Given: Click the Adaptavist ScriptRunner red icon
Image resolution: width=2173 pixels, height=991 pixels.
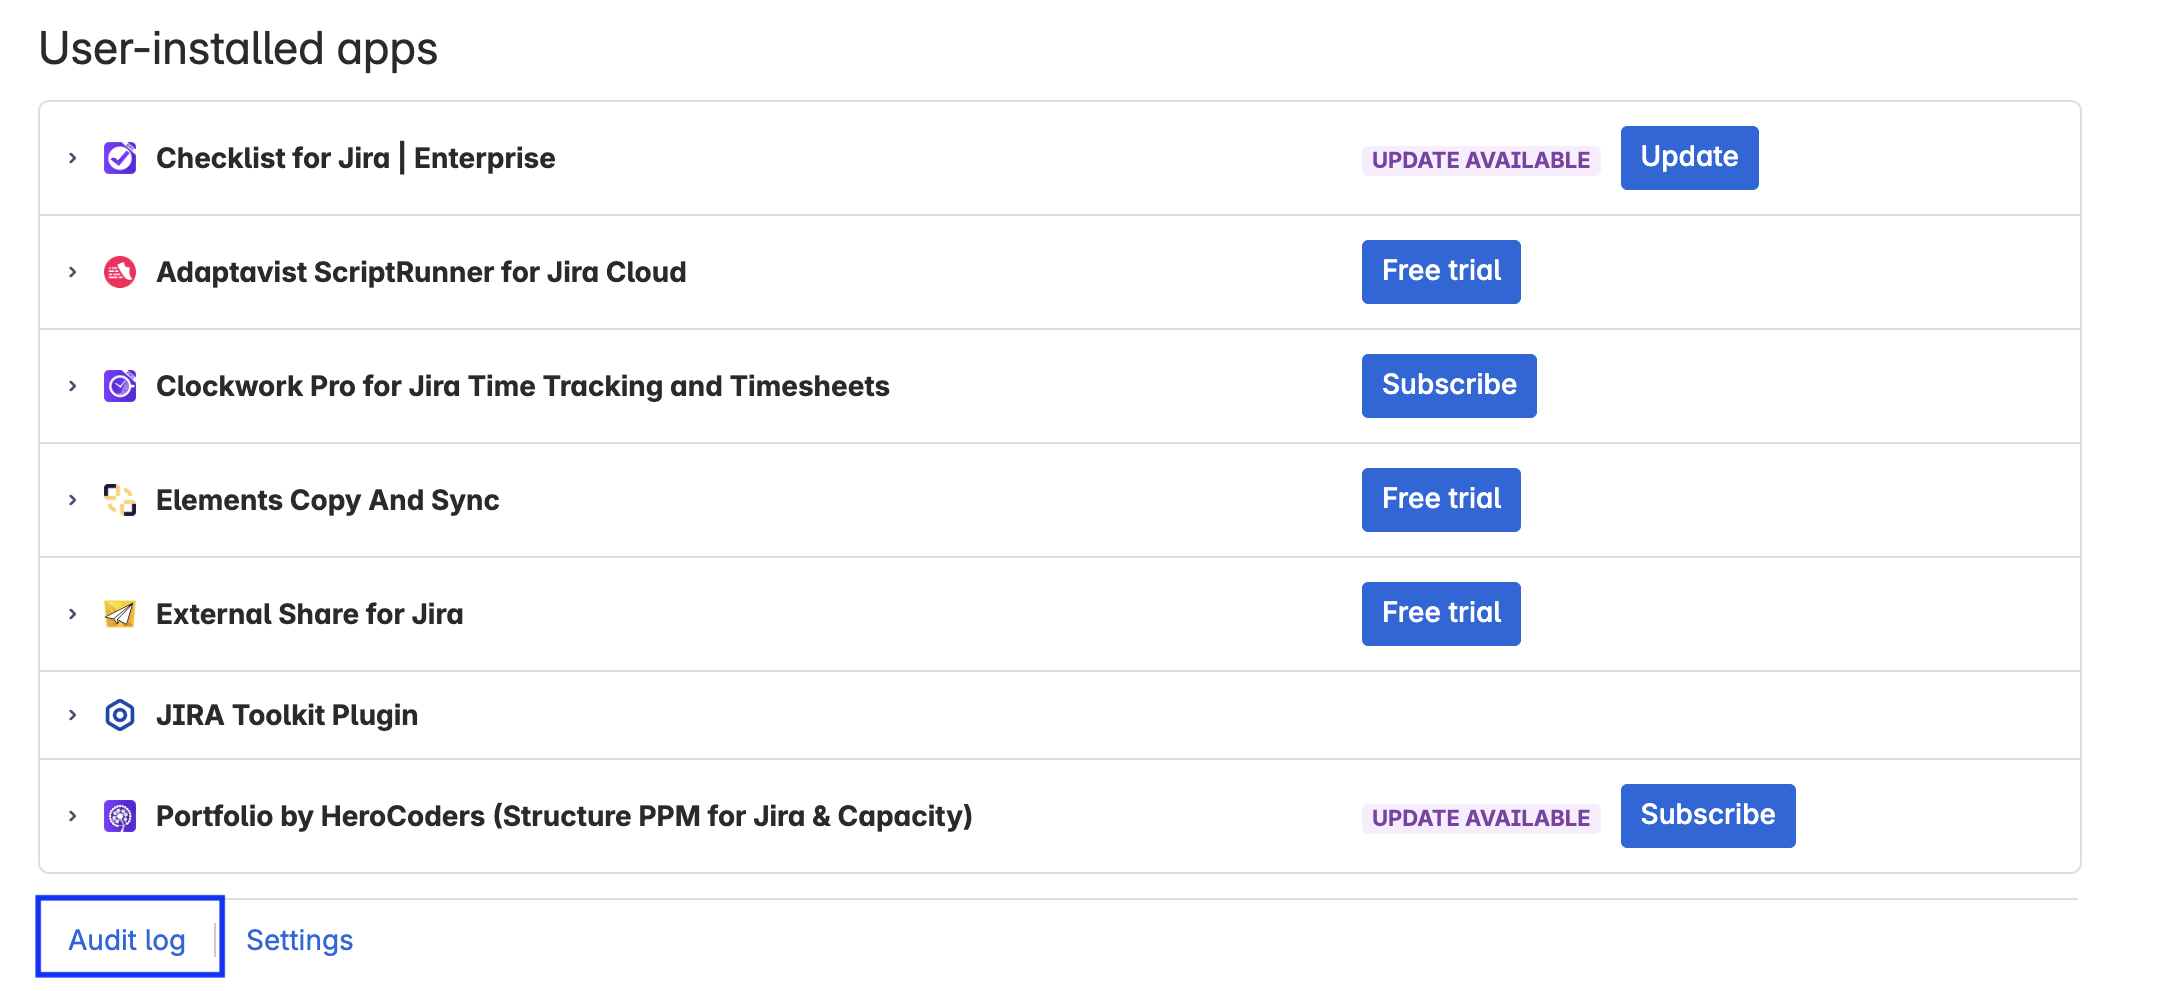Looking at the screenshot, I should click(120, 272).
